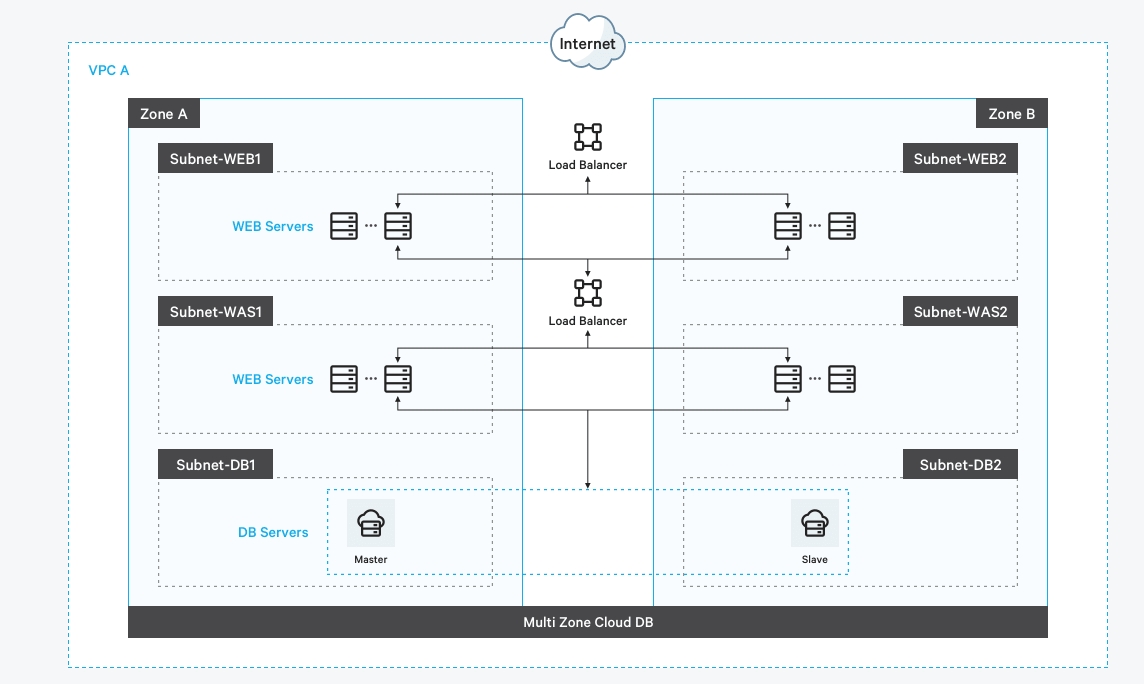
Task: Click the Slave DB server icon
Action: click(x=814, y=523)
